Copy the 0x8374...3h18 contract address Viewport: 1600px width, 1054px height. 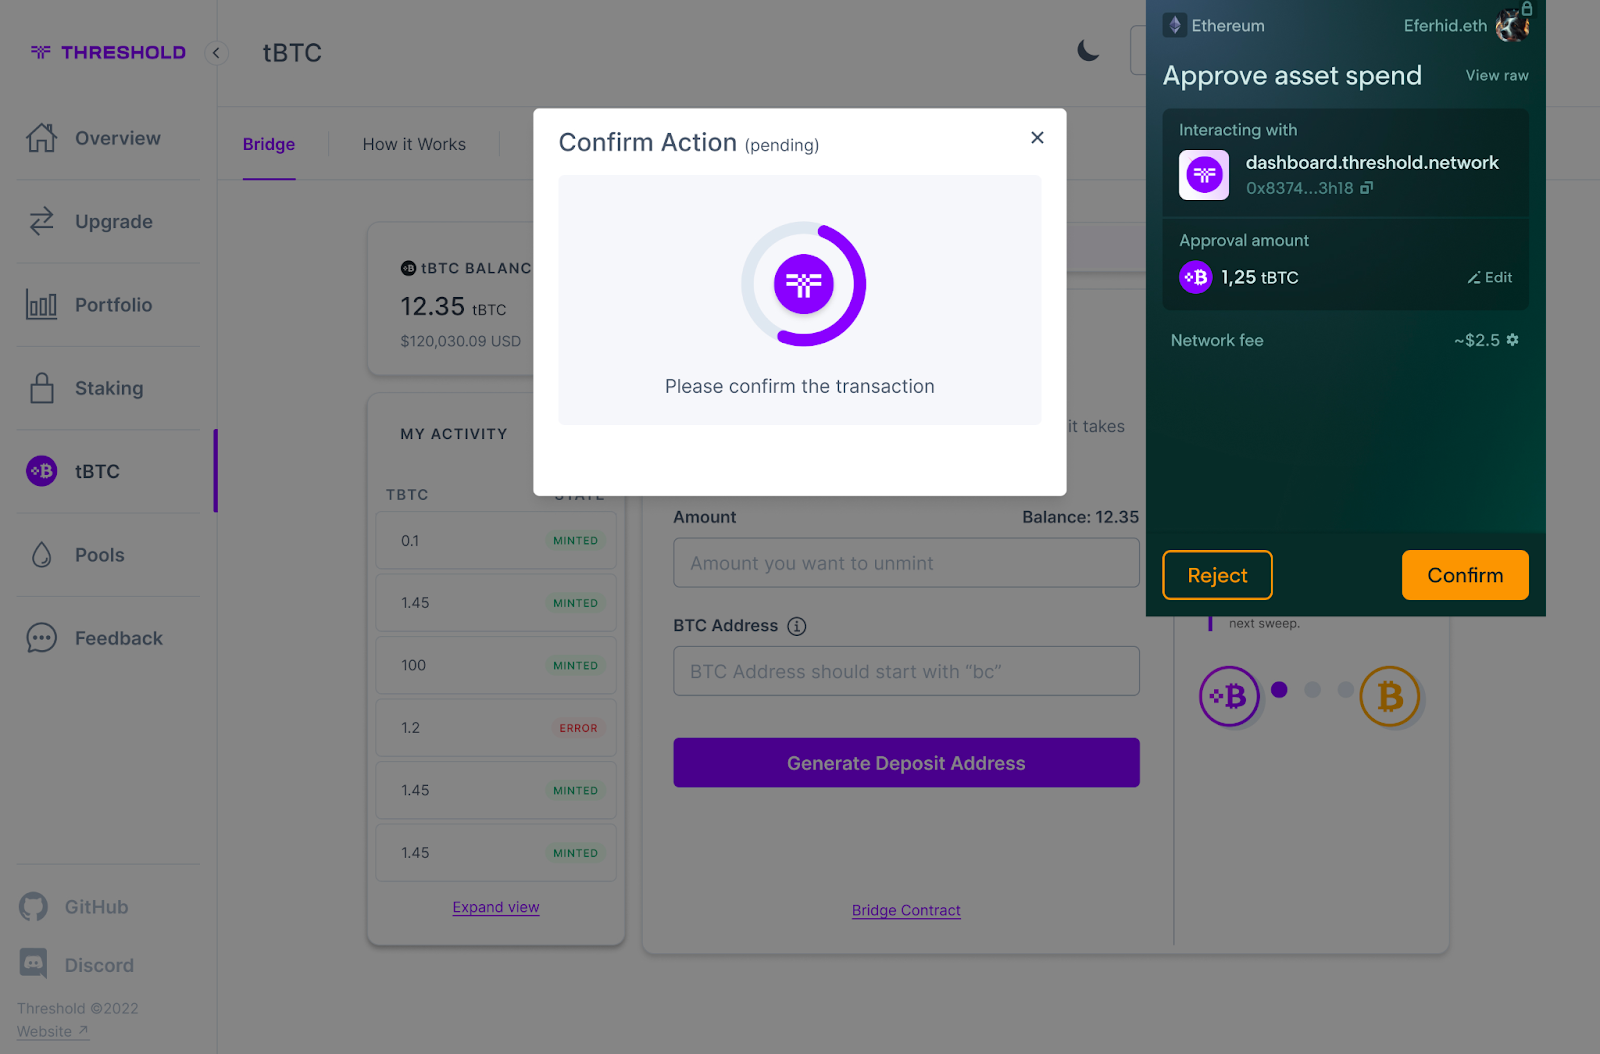(x=1367, y=188)
